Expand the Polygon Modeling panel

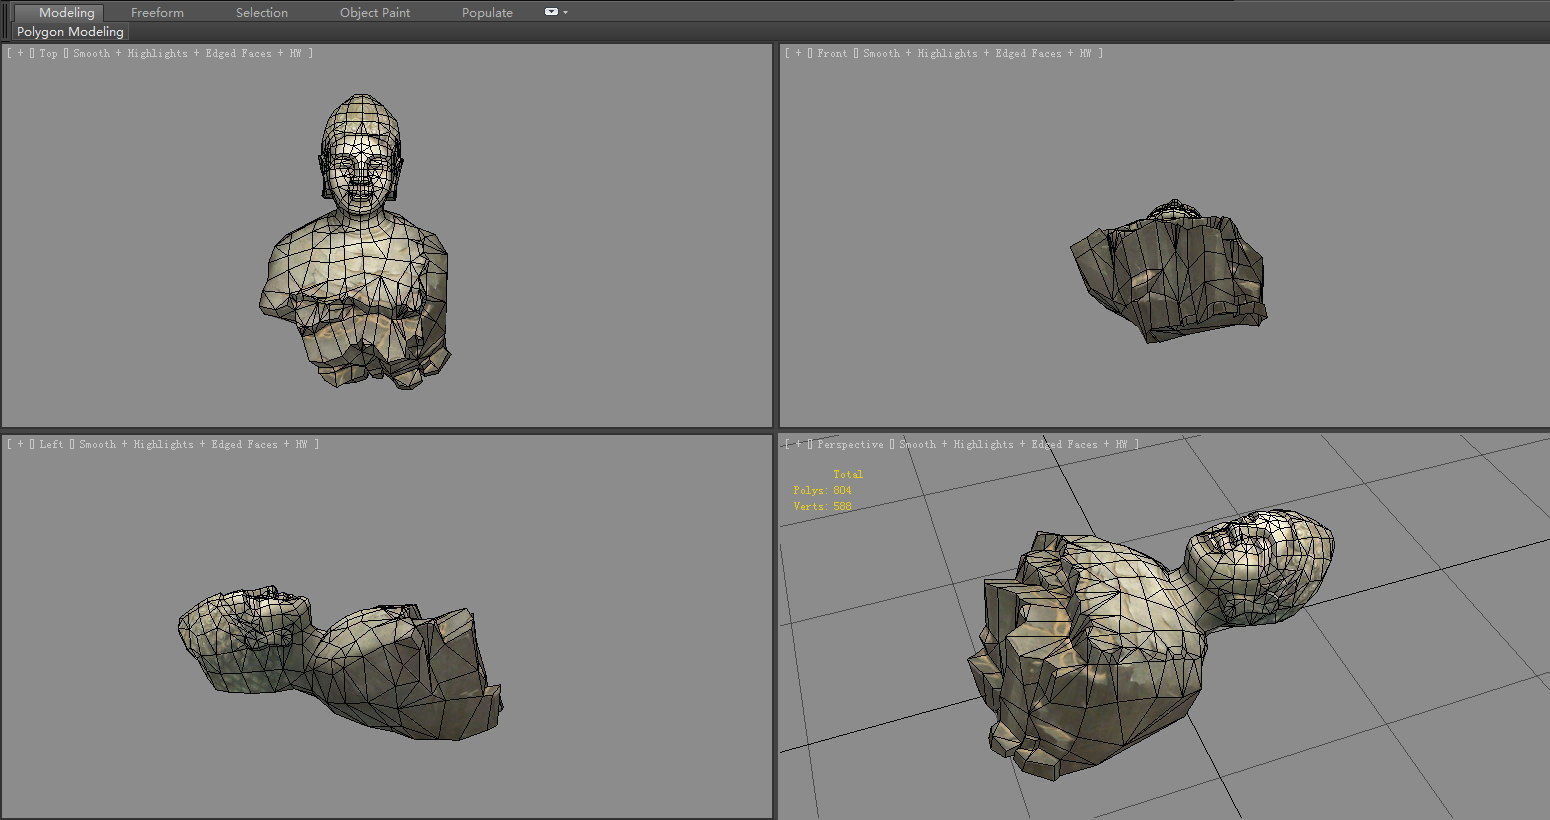tap(70, 31)
